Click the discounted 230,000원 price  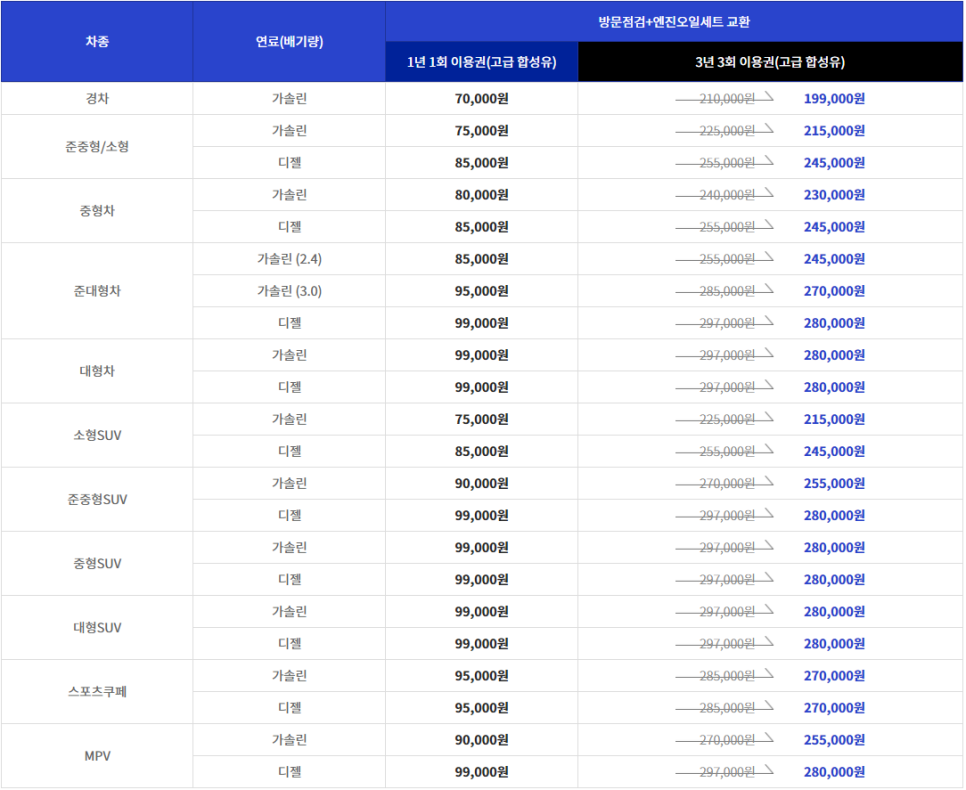[x=834, y=195]
